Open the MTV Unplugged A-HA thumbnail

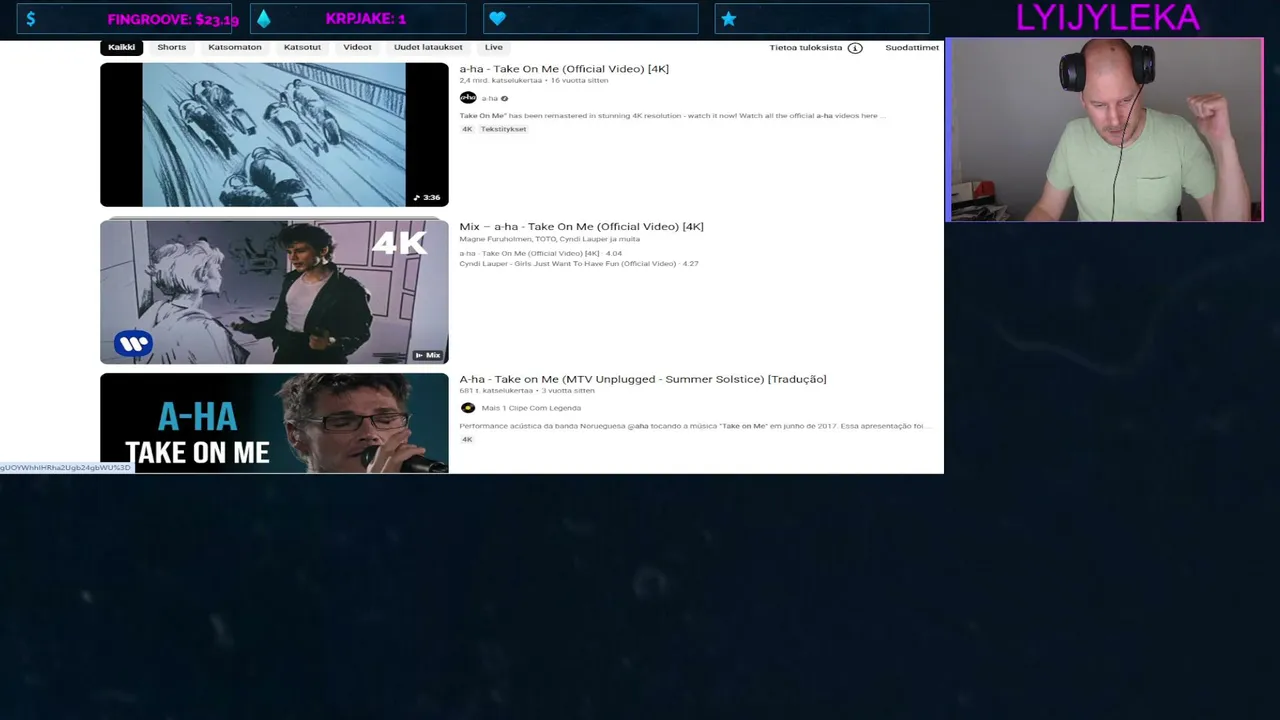(x=274, y=423)
